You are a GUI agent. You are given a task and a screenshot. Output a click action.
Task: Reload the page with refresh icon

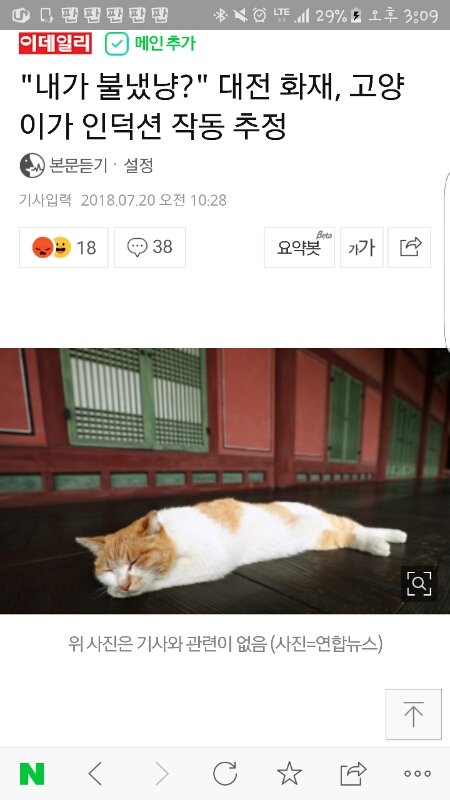[x=225, y=773]
